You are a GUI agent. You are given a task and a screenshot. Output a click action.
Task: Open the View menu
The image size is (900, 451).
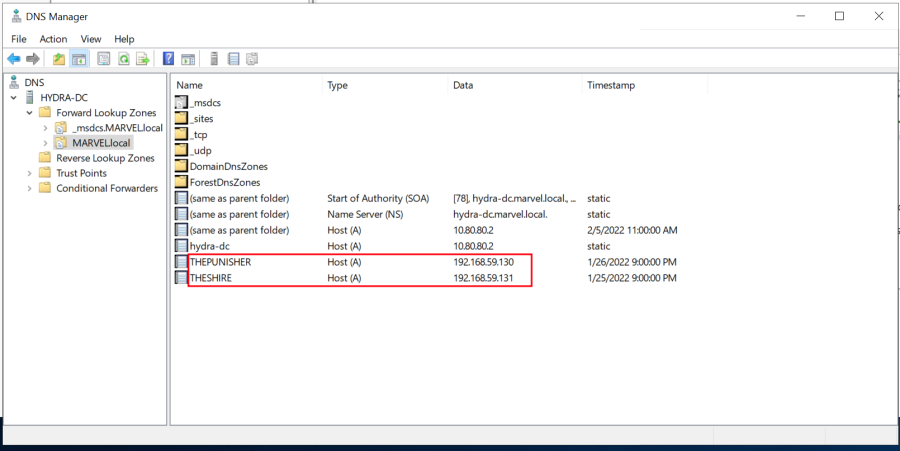click(91, 39)
